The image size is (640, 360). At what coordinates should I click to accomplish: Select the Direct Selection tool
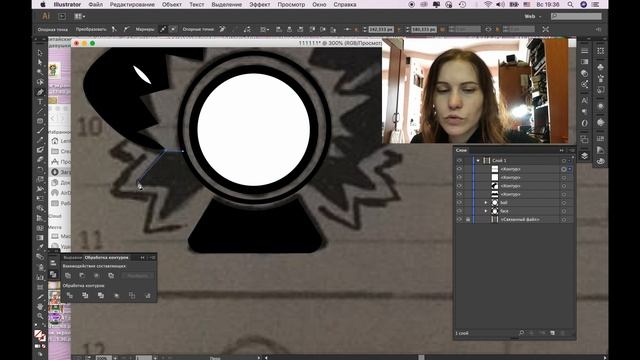40,62
